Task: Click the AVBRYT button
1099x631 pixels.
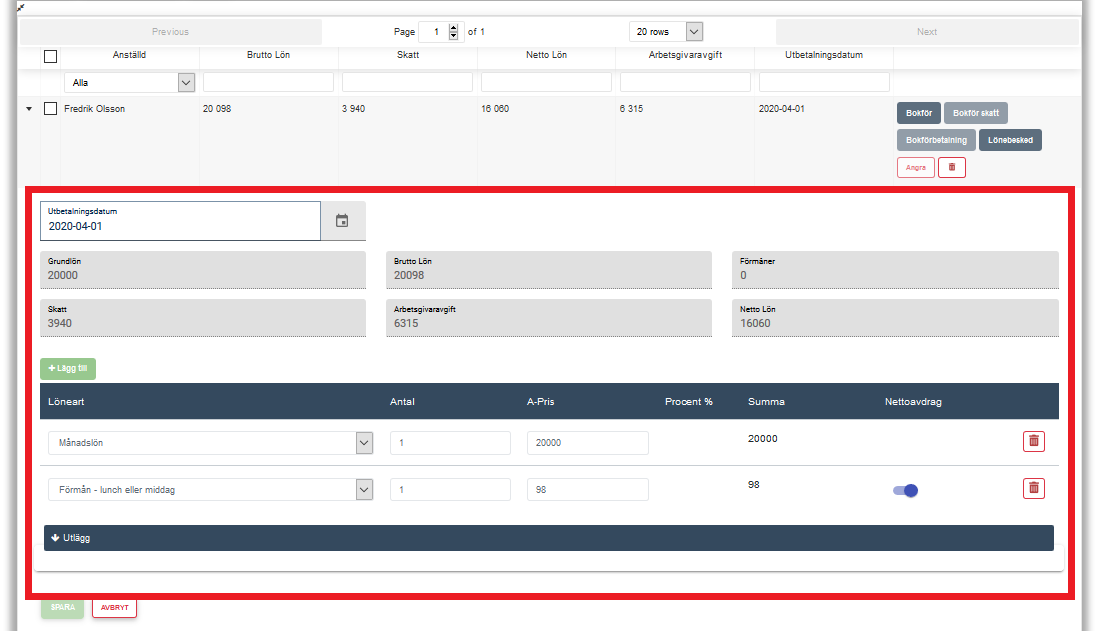Action: point(114,607)
